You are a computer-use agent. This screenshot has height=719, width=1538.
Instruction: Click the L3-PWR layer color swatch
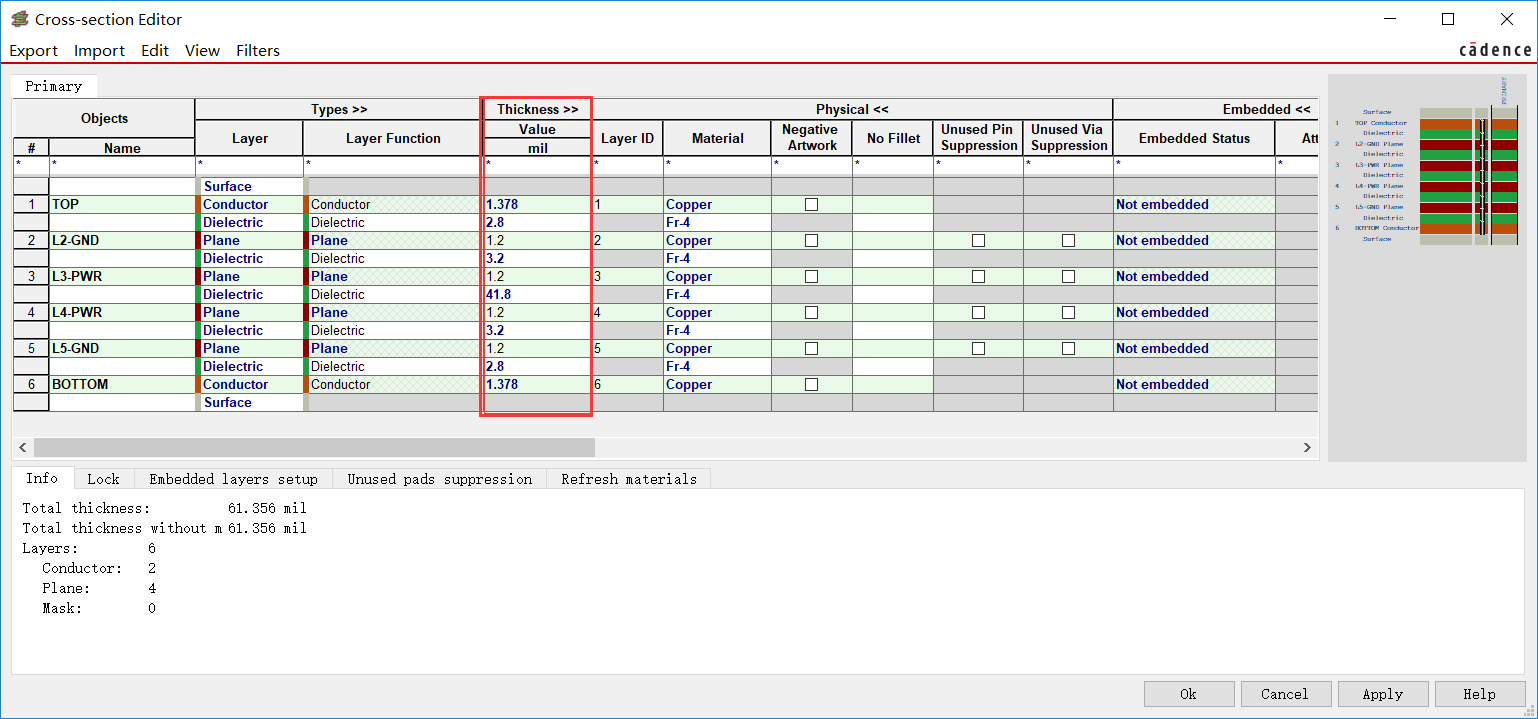(x=198, y=277)
